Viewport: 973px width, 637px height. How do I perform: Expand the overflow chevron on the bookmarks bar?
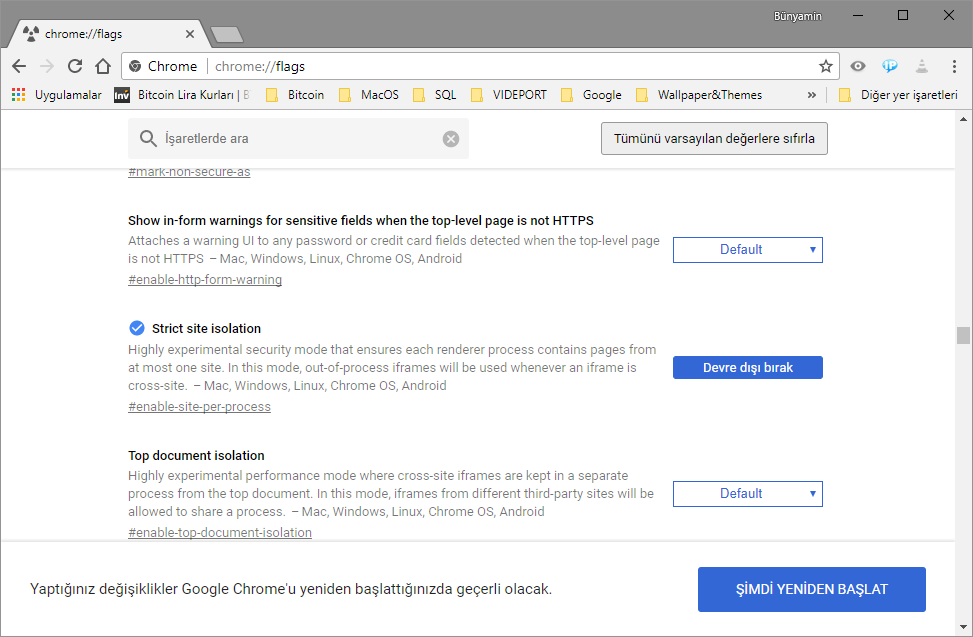click(x=811, y=94)
